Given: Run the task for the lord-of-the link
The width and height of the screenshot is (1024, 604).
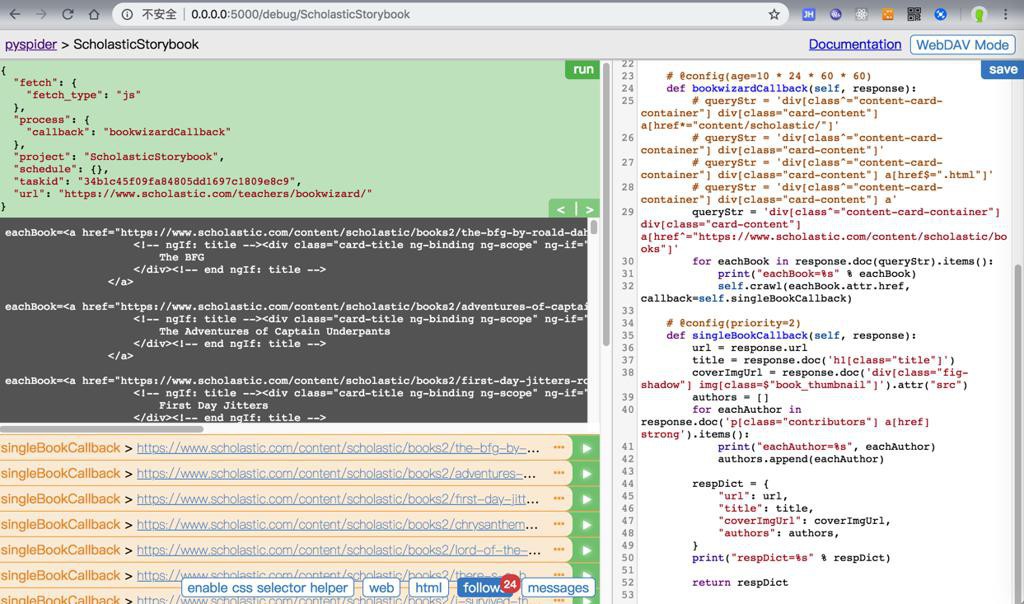Looking at the screenshot, I should (586, 550).
